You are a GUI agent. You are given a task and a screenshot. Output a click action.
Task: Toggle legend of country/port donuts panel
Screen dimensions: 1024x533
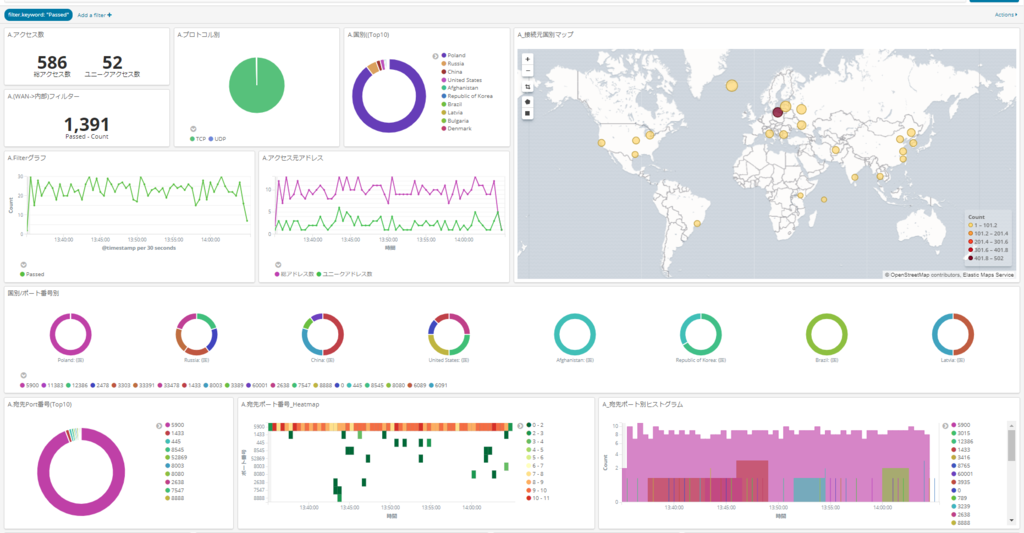tap(24, 376)
